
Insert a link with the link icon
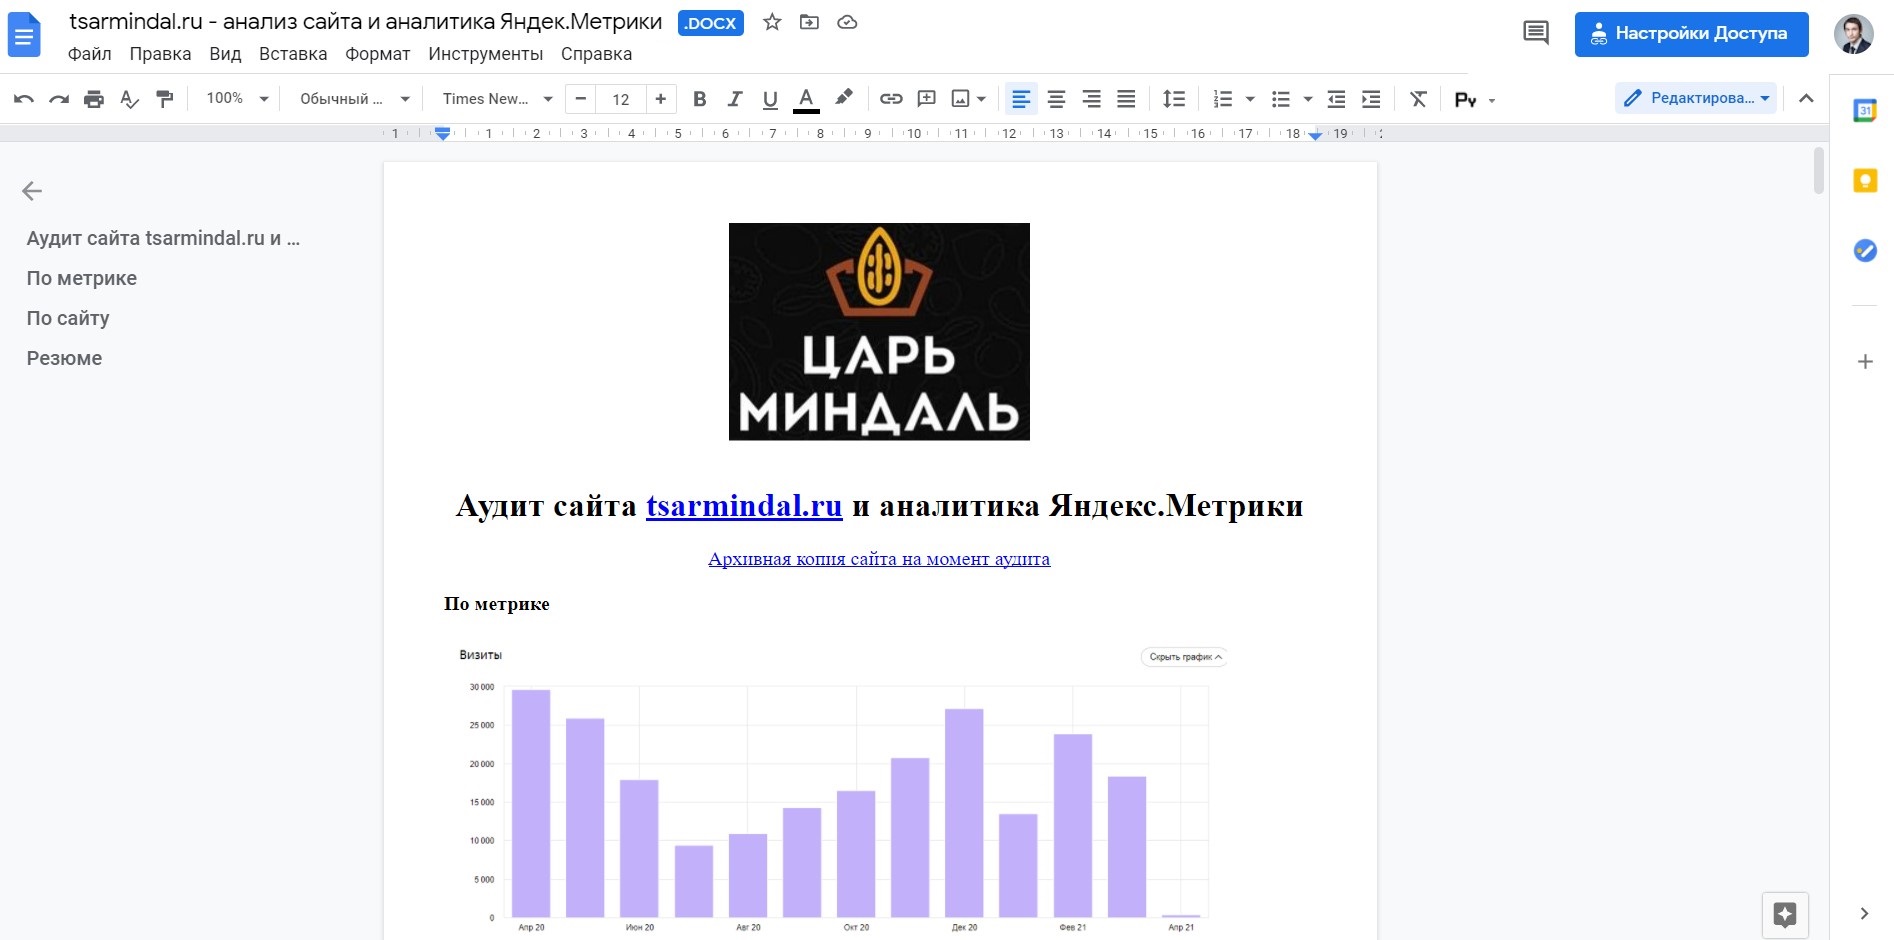pos(890,98)
